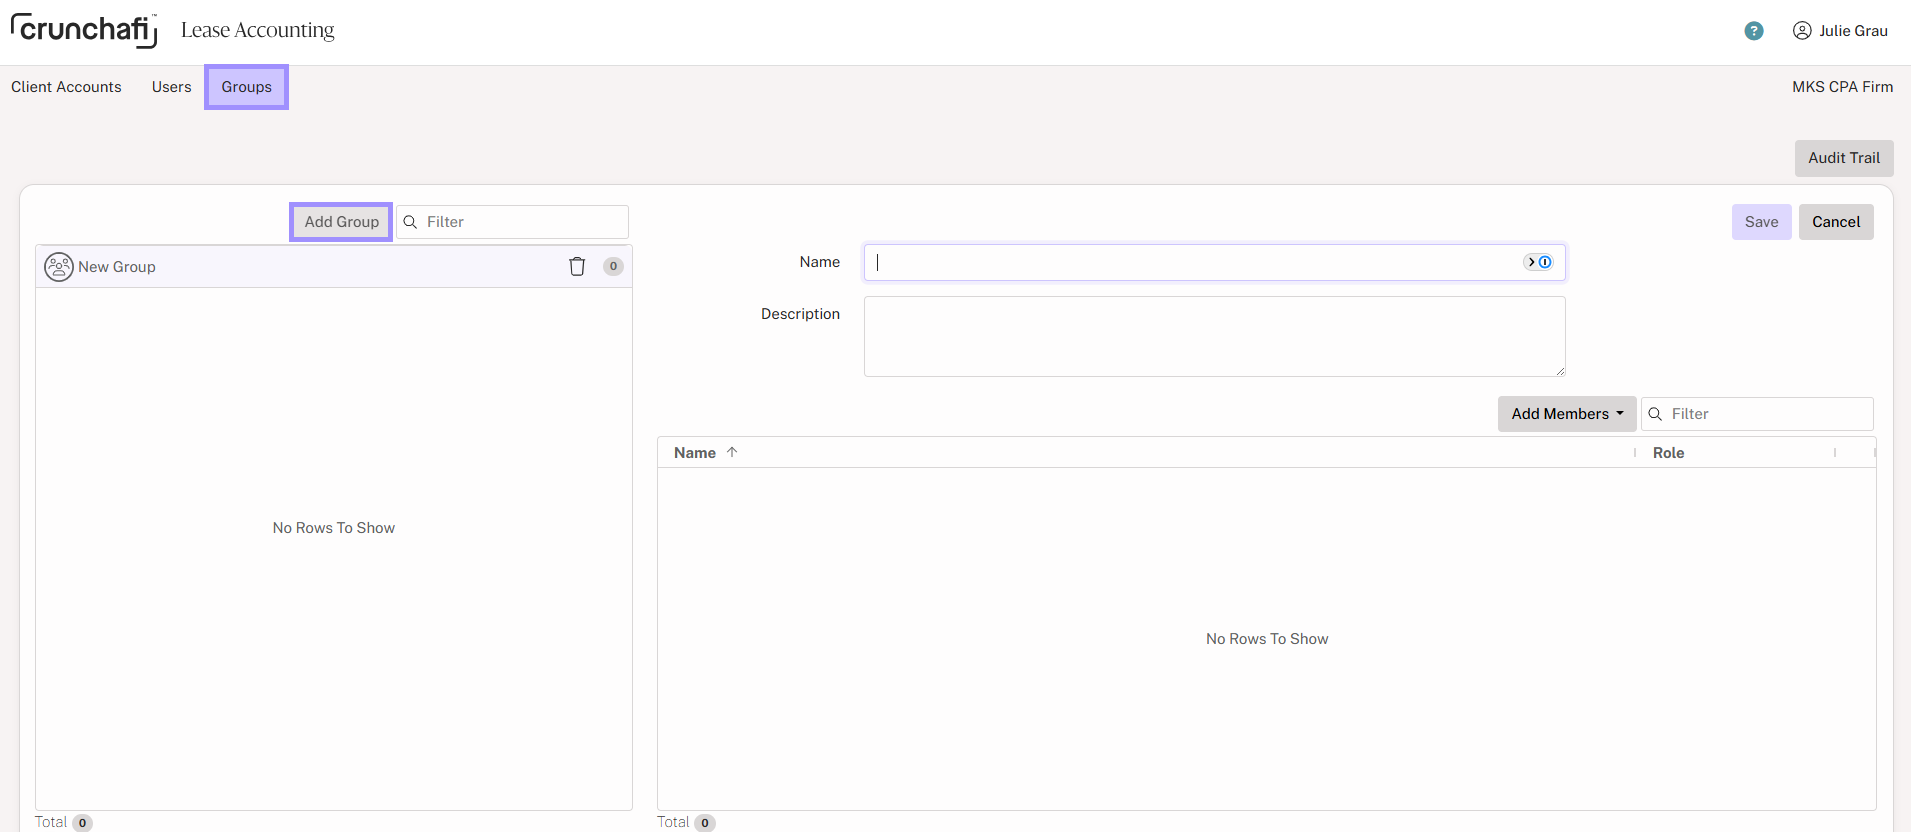Click the user profile icon for Julie Grau
The image size is (1911, 832).
[x=1801, y=31]
